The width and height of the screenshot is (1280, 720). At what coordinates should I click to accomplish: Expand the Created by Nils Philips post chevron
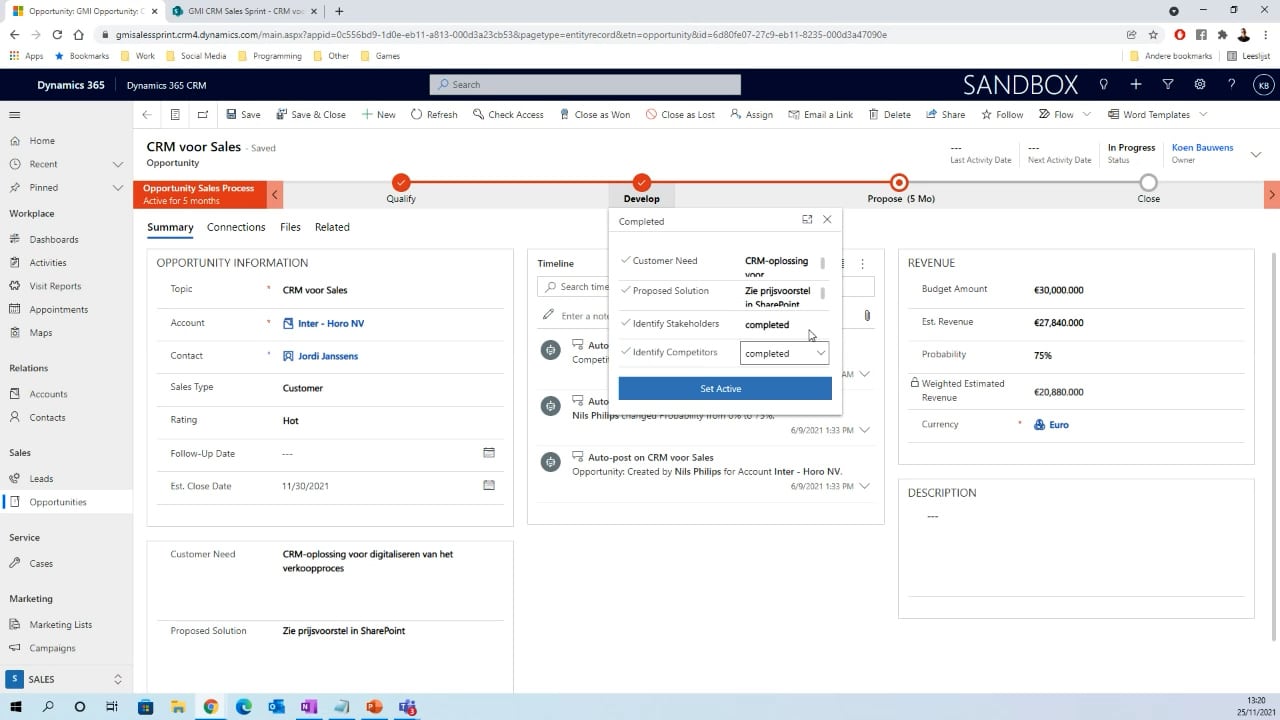click(865, 486)
